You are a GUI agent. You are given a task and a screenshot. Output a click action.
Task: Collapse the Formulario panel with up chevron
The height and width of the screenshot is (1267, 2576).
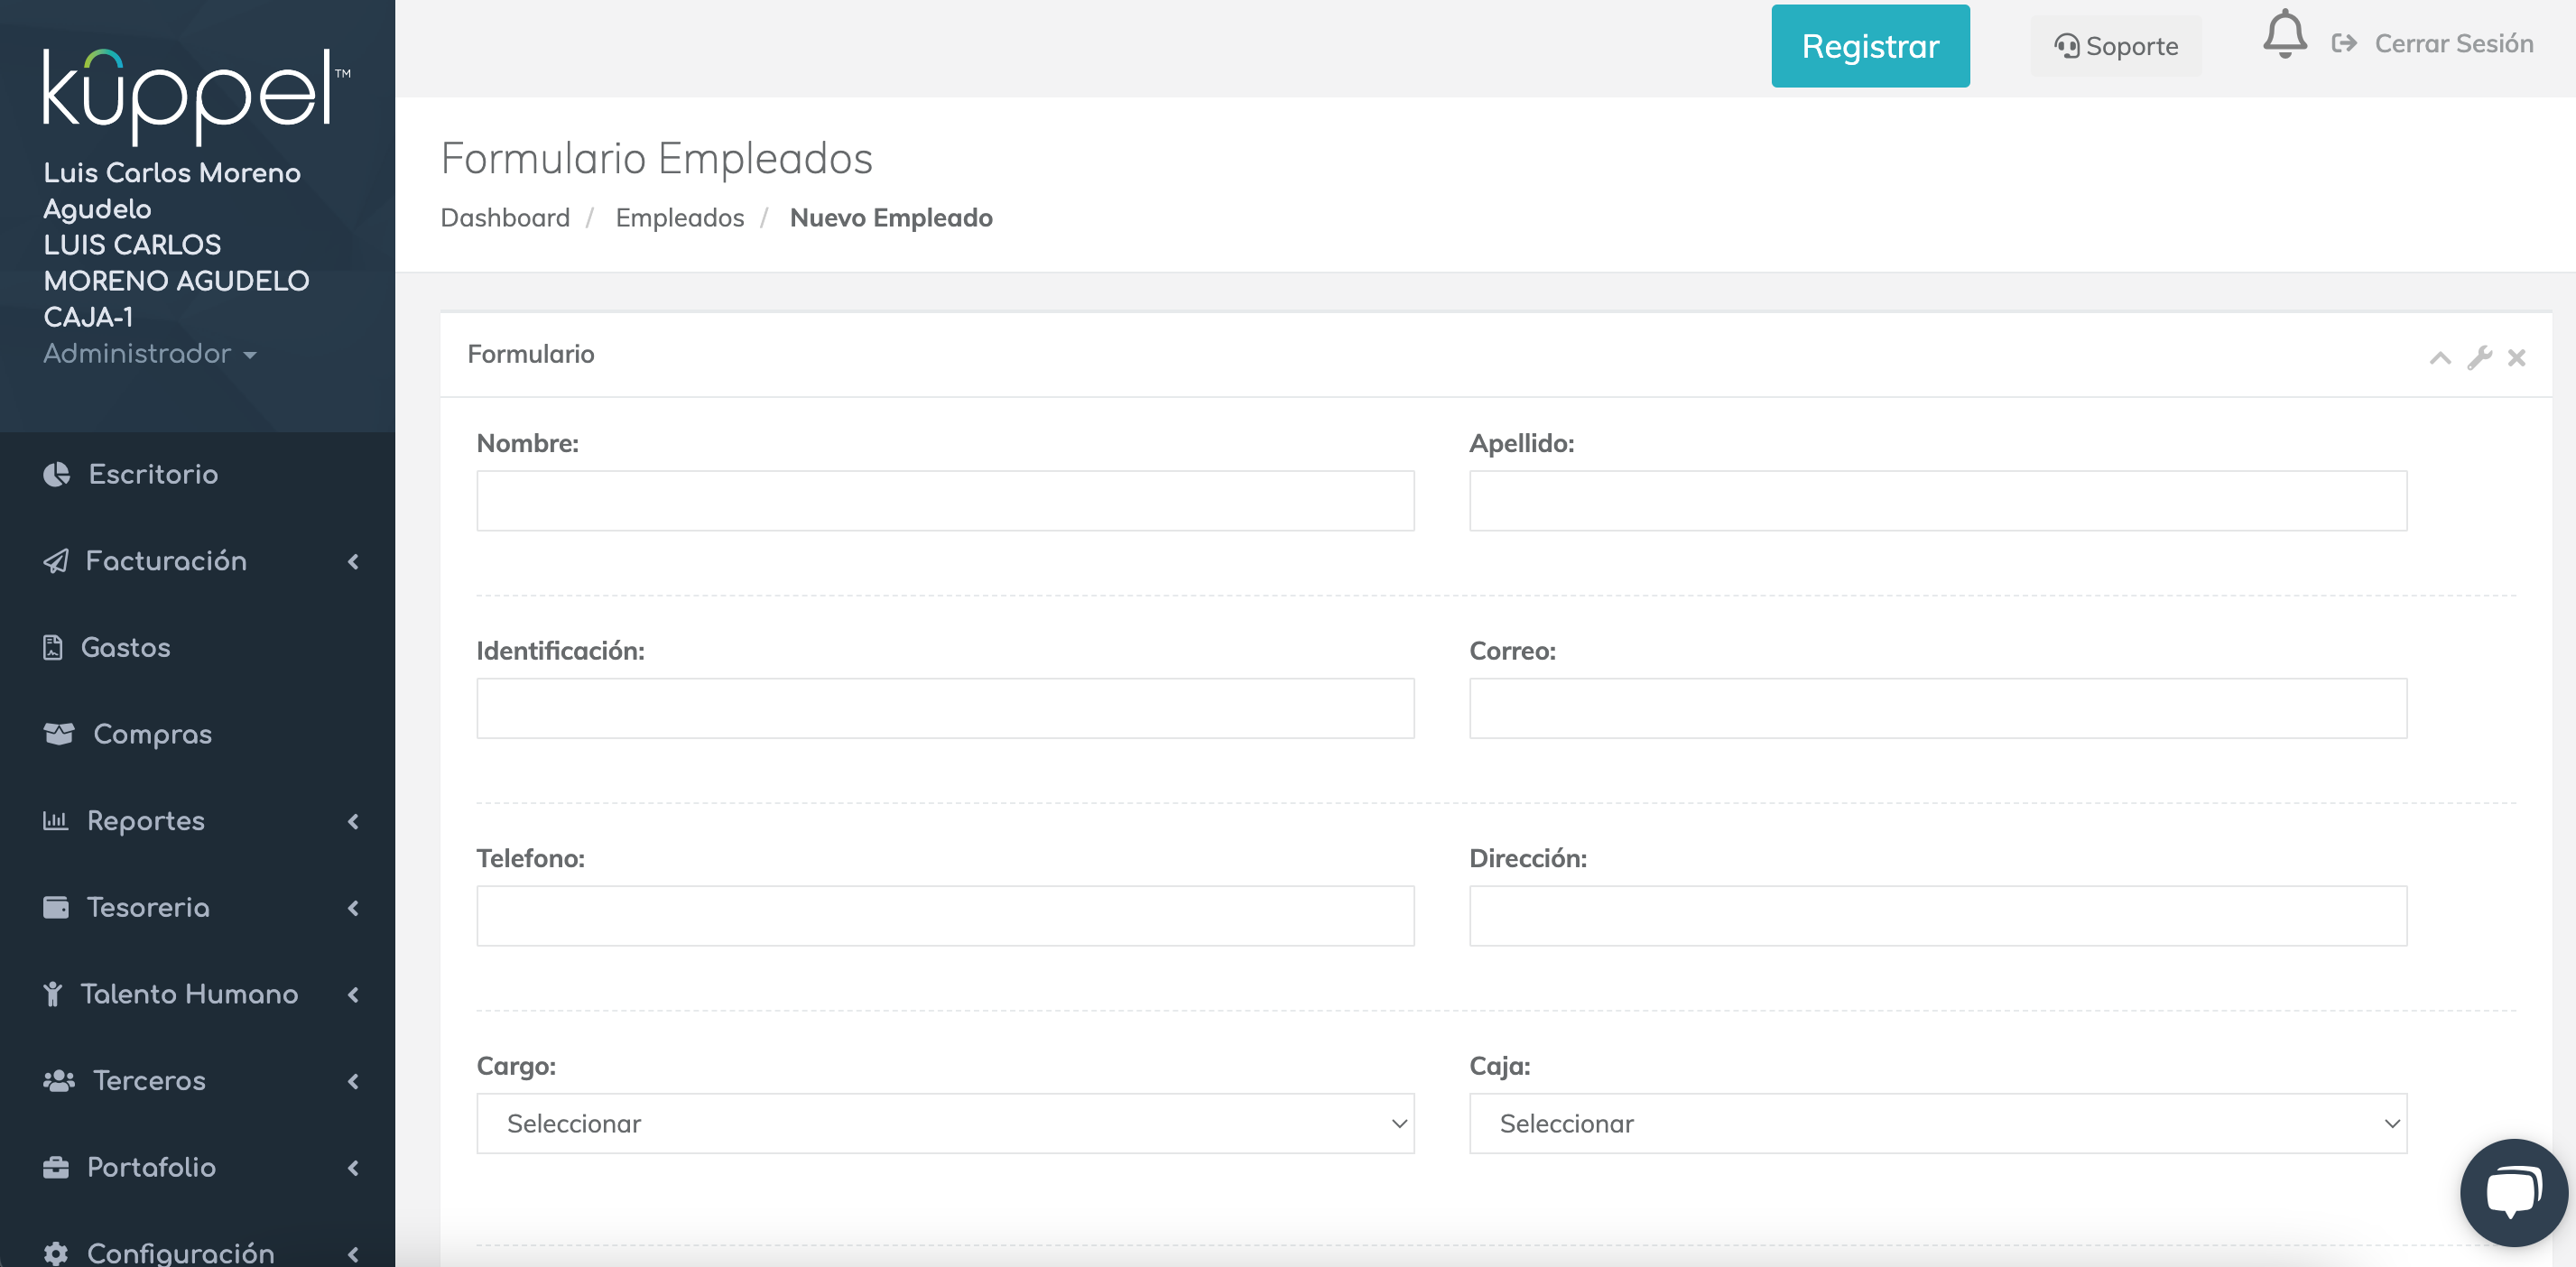(2440, 358)
